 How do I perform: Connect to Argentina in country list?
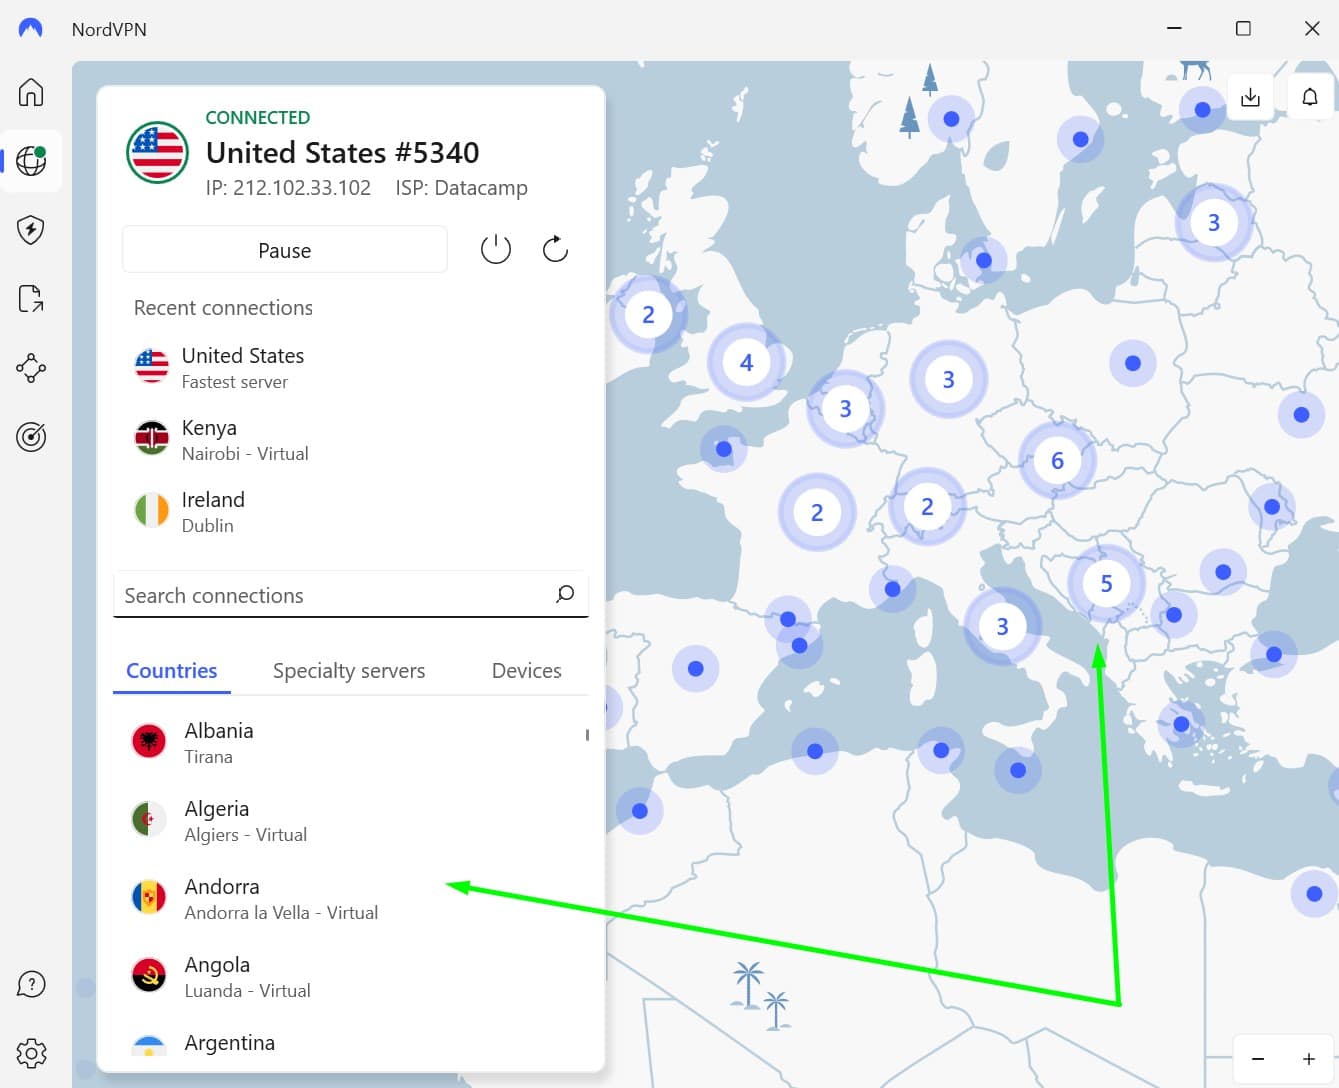click(x=350, y=1044)
